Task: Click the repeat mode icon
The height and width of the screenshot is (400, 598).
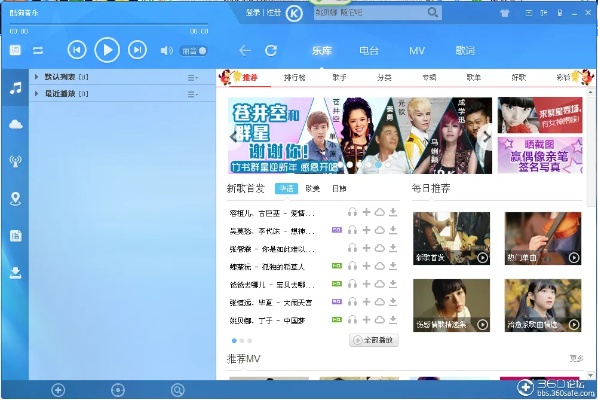Action: coord(38,50)
